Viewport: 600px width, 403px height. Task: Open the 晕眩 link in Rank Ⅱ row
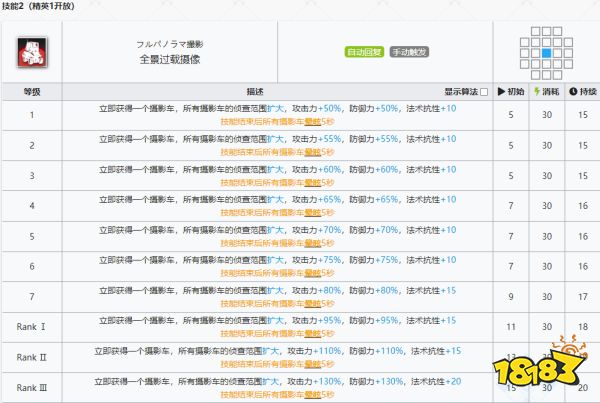[313, 364]
